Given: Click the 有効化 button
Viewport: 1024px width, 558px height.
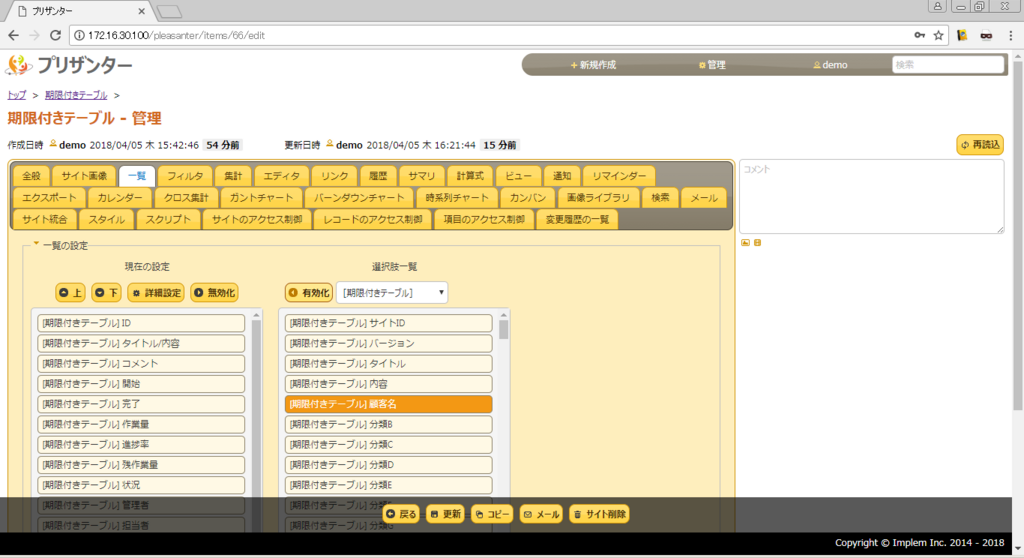Looking at the screenshot, I should pyautogui.click(x=309, y=293).
